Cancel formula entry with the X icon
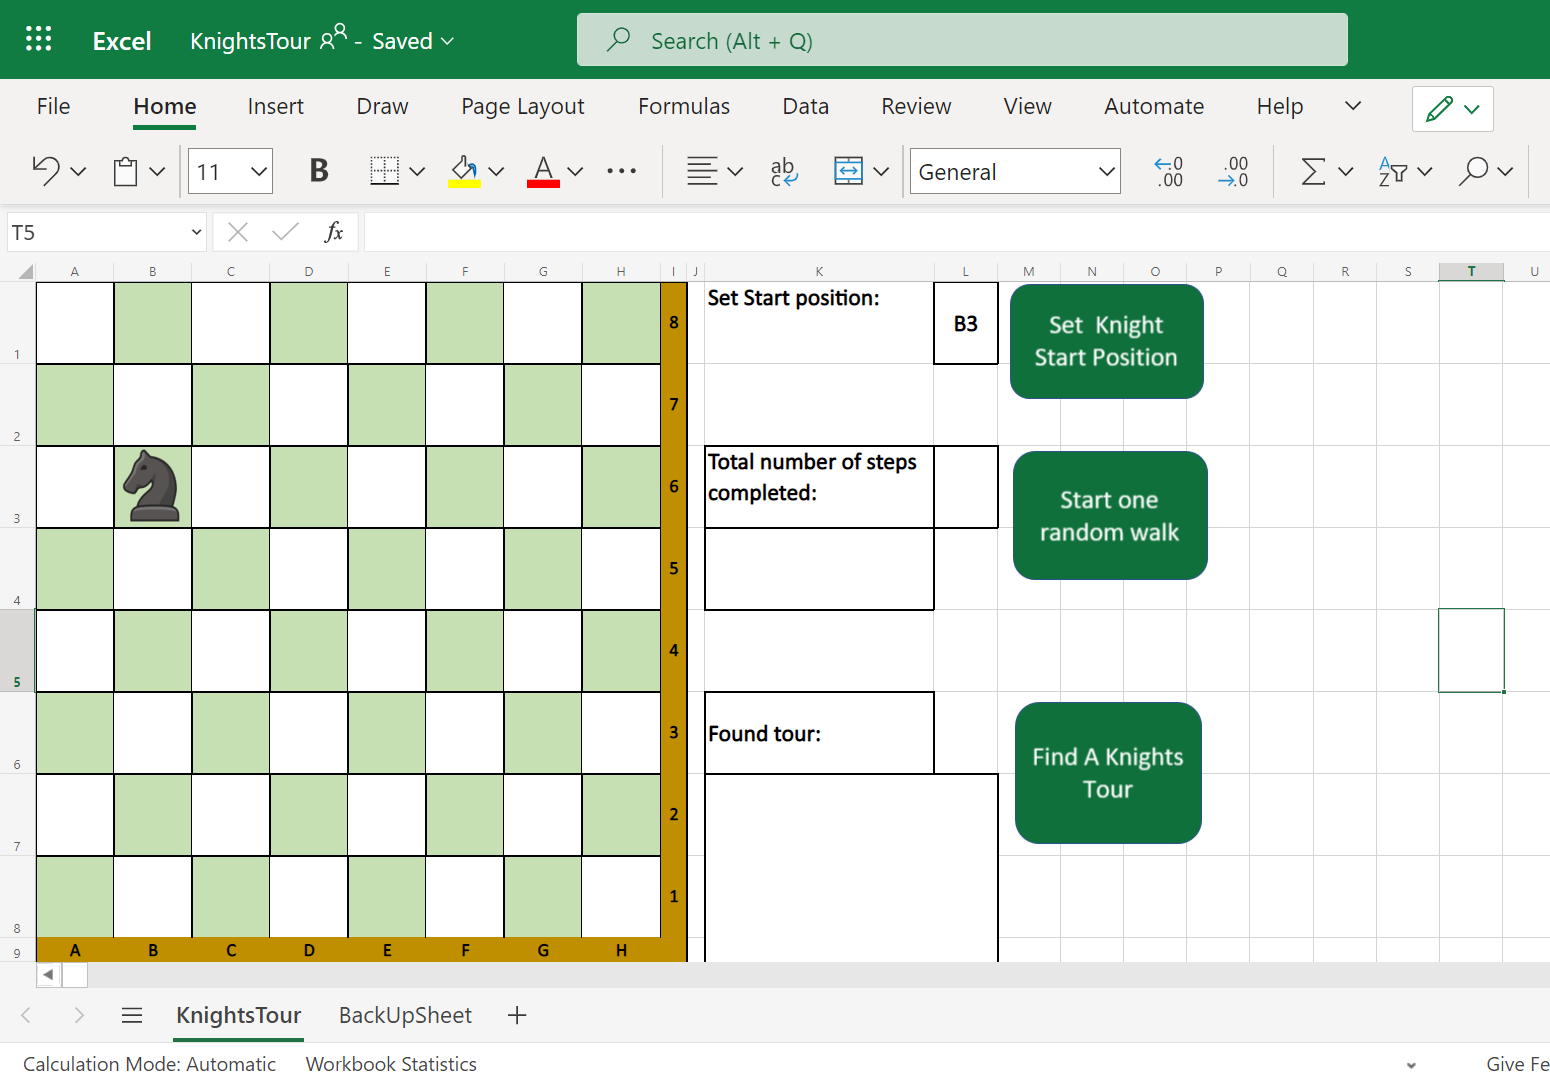This screenshot has height=1080, width=1550. point(238,232)
